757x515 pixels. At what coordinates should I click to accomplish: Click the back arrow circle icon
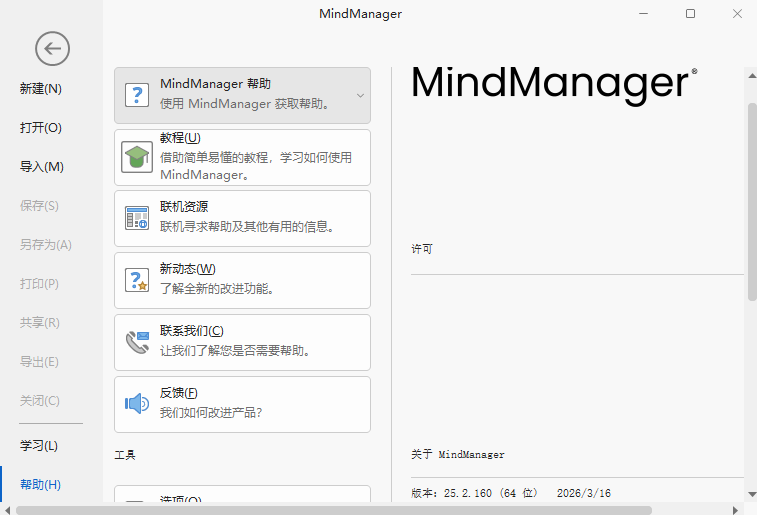coord(52,49)
